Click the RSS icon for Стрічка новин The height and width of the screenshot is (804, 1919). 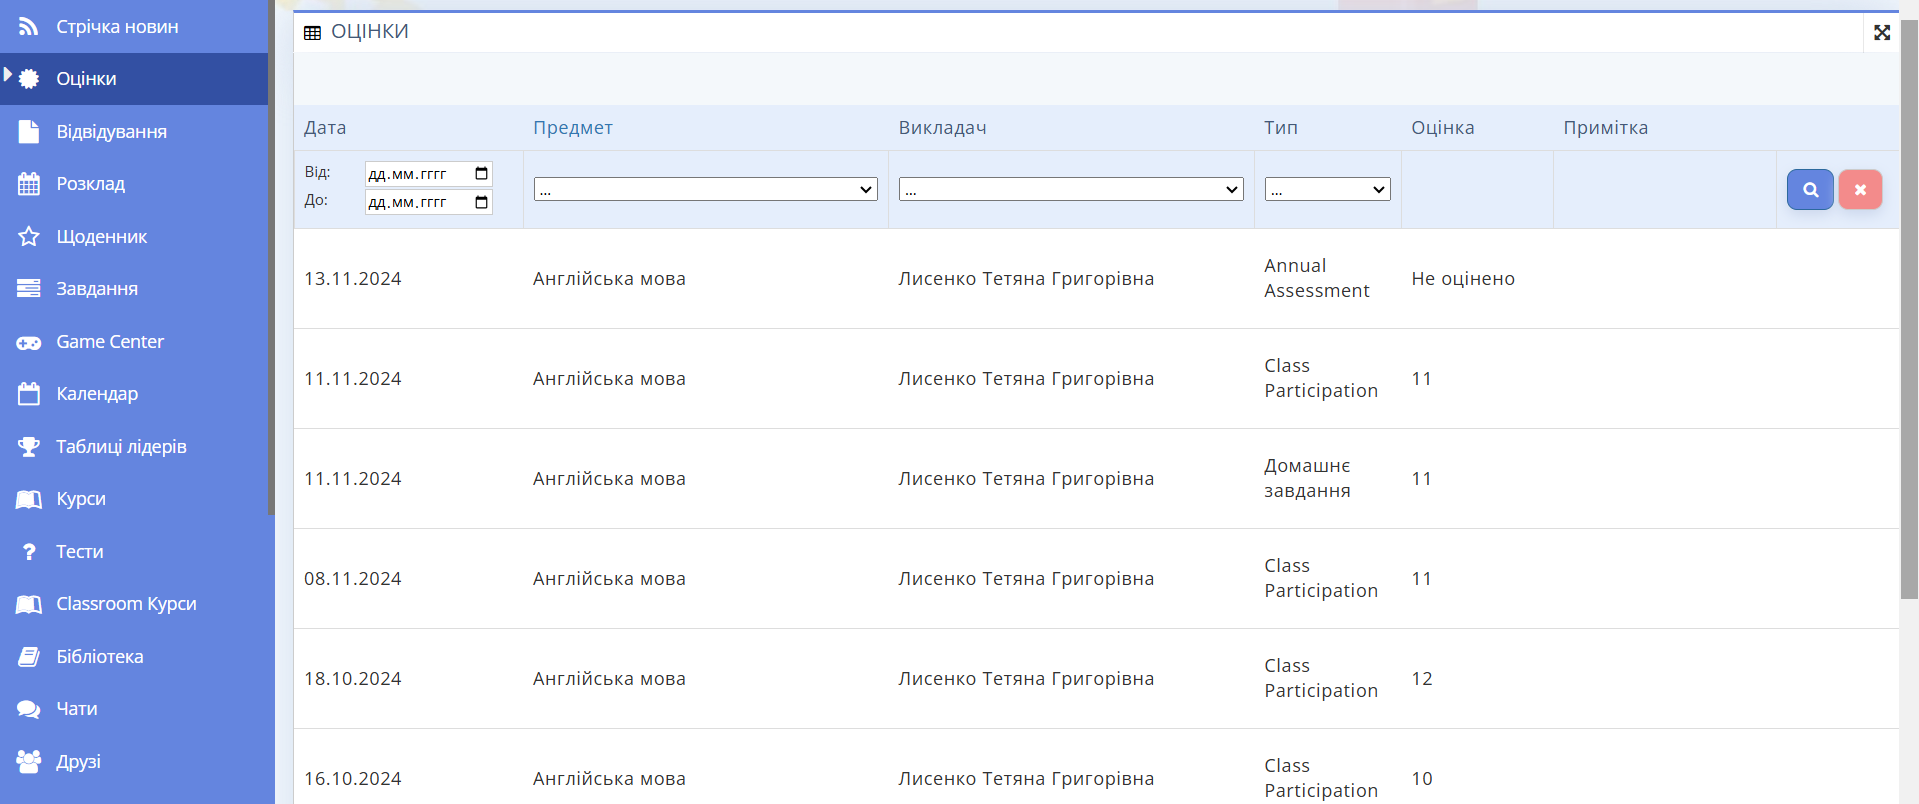click(x=29, y=27)
